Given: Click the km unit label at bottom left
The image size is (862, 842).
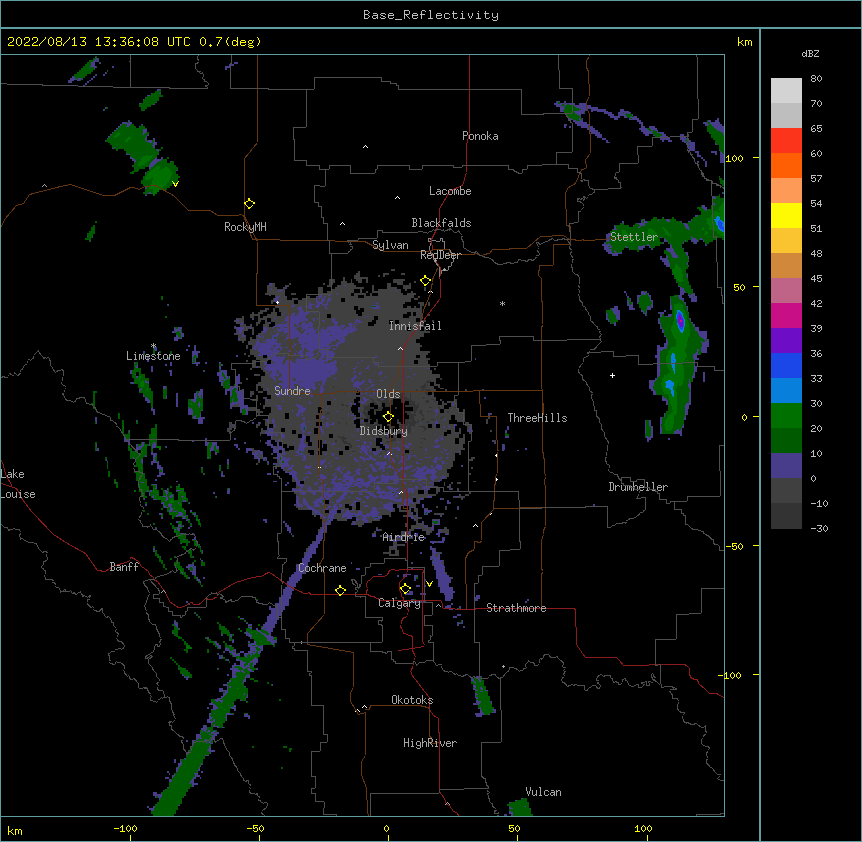Looking at the screenshot, I should pyautogui.click(x=14, y=831).
